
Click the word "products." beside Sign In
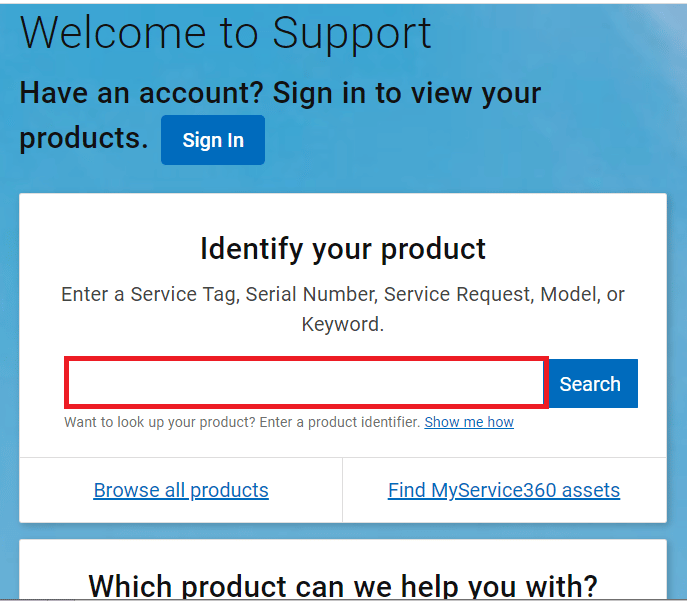[84, 138]
